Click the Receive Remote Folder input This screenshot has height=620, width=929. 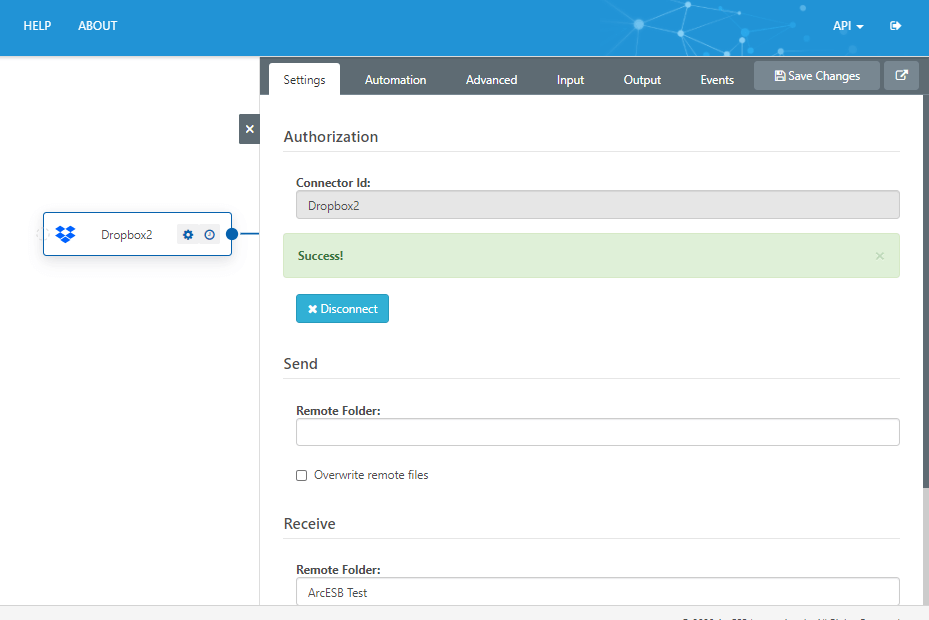[x=598, y=592]
